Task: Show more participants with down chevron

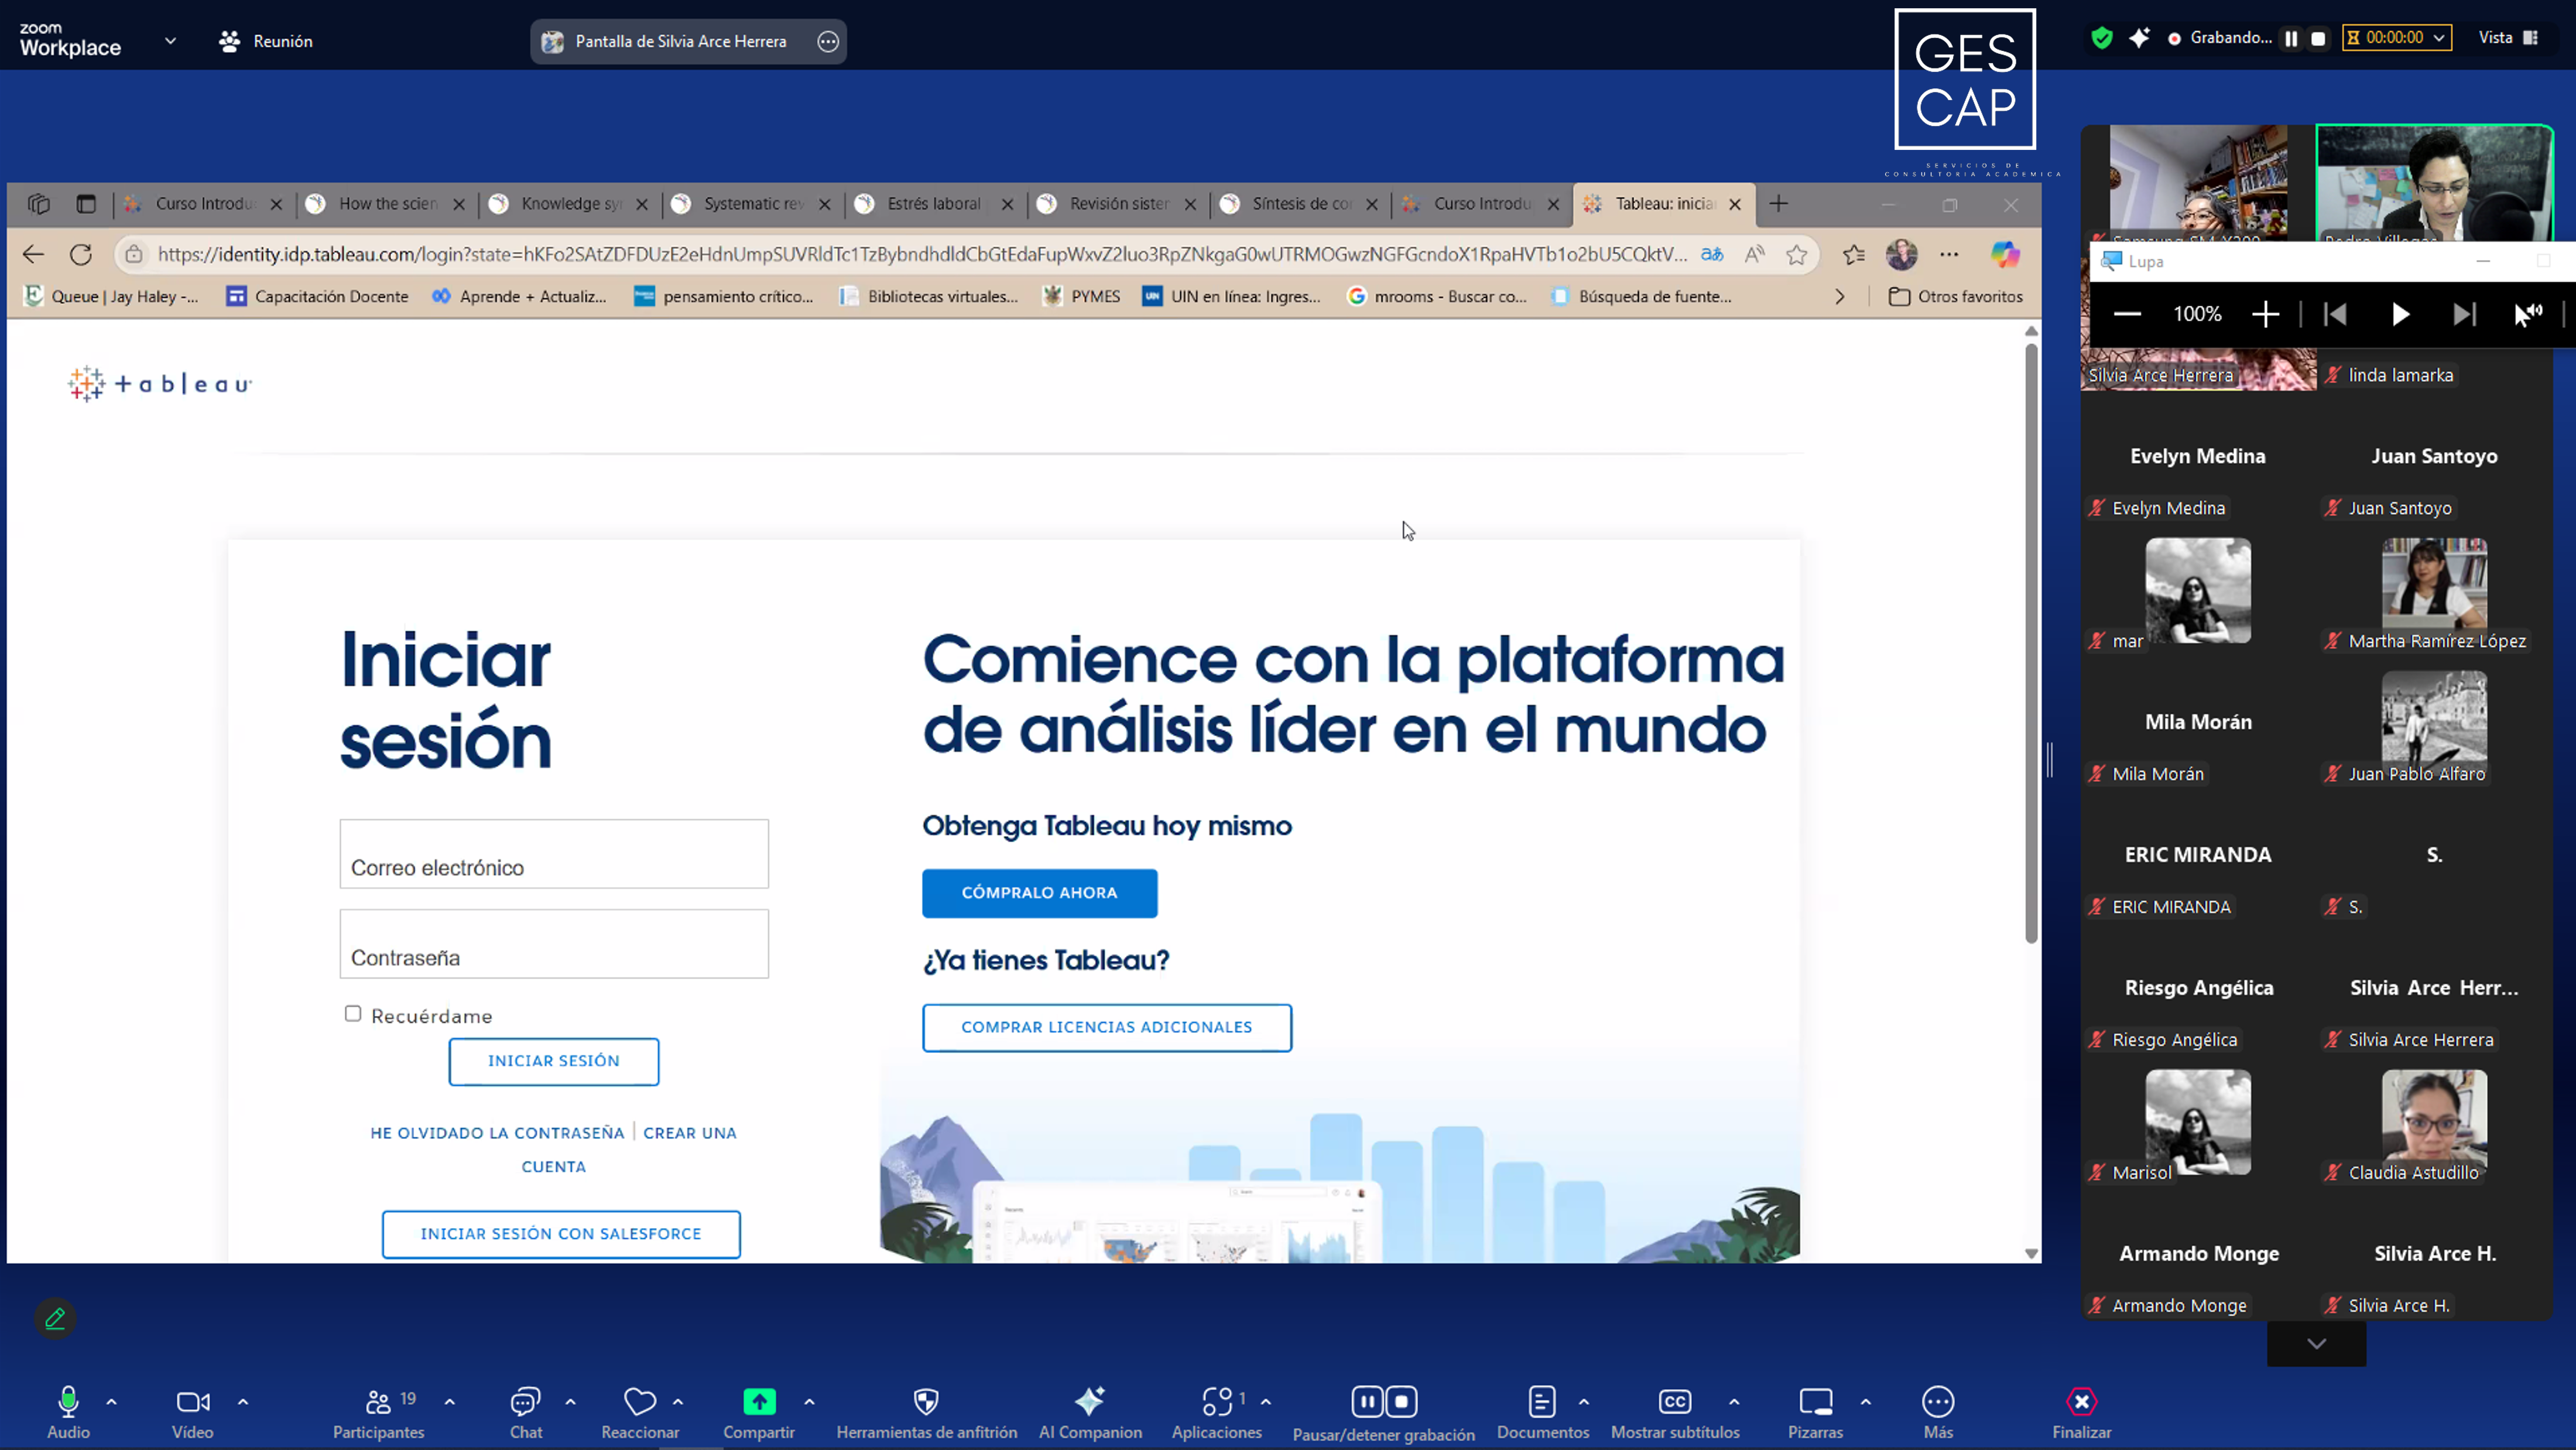Action: coord(2317,1343)
